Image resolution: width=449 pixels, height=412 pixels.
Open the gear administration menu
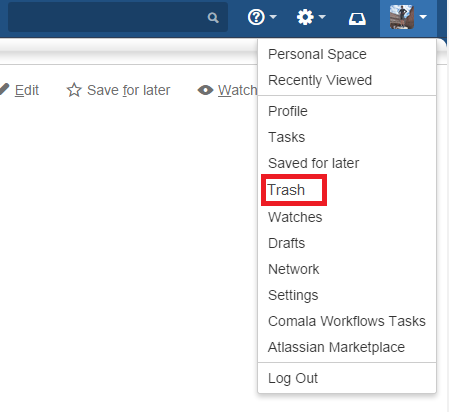click(305, 17)
